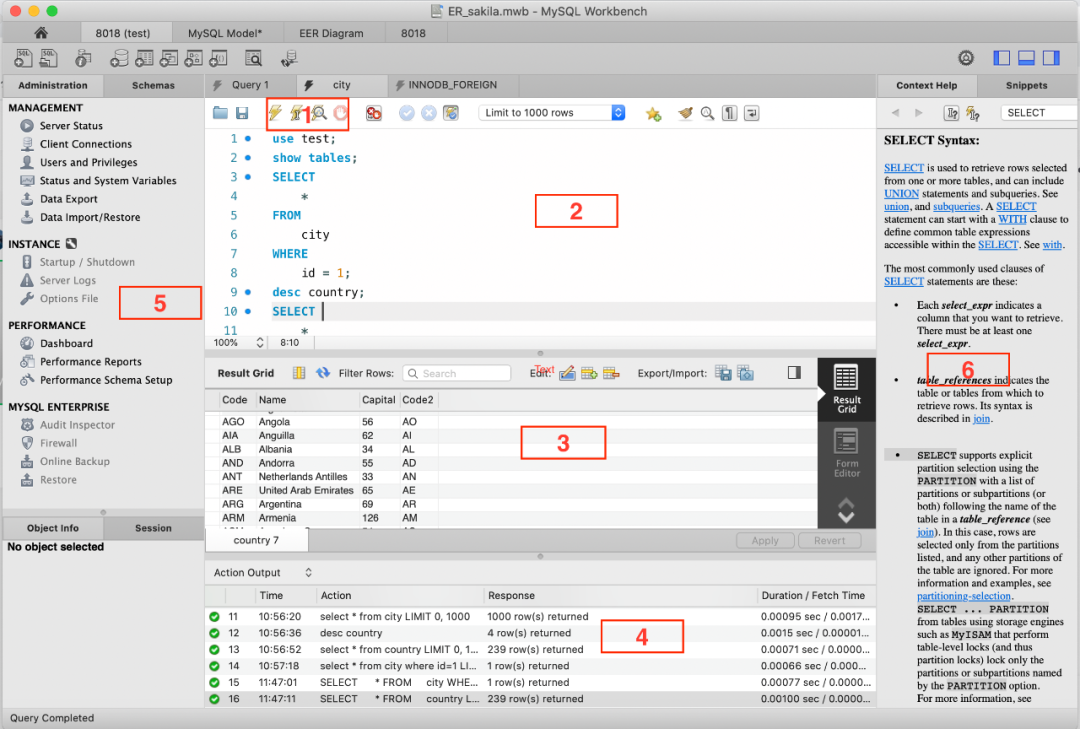
Task: Open a SQL script file via the folder icon
Action: click(220, 114)
